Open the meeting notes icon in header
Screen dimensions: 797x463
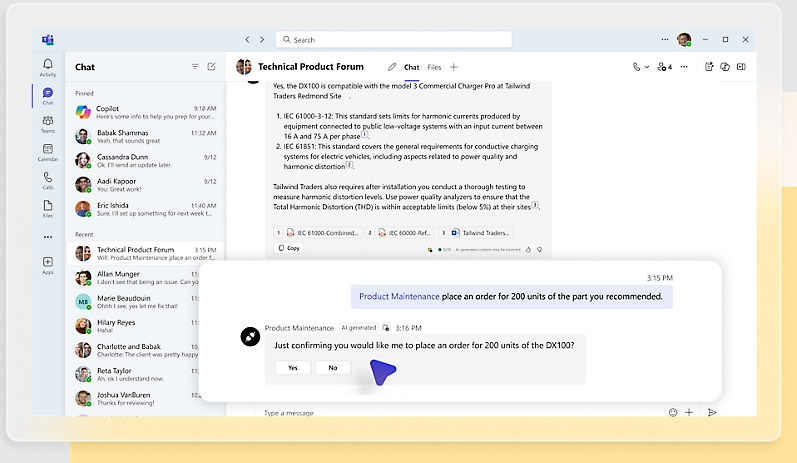[x=709, y=67]
